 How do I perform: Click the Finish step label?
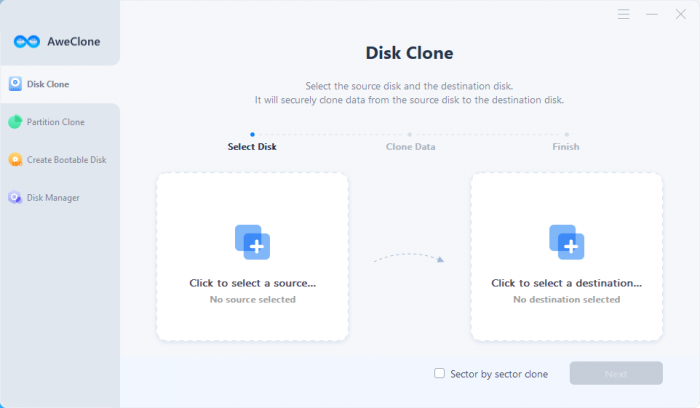tap(566, 146)
